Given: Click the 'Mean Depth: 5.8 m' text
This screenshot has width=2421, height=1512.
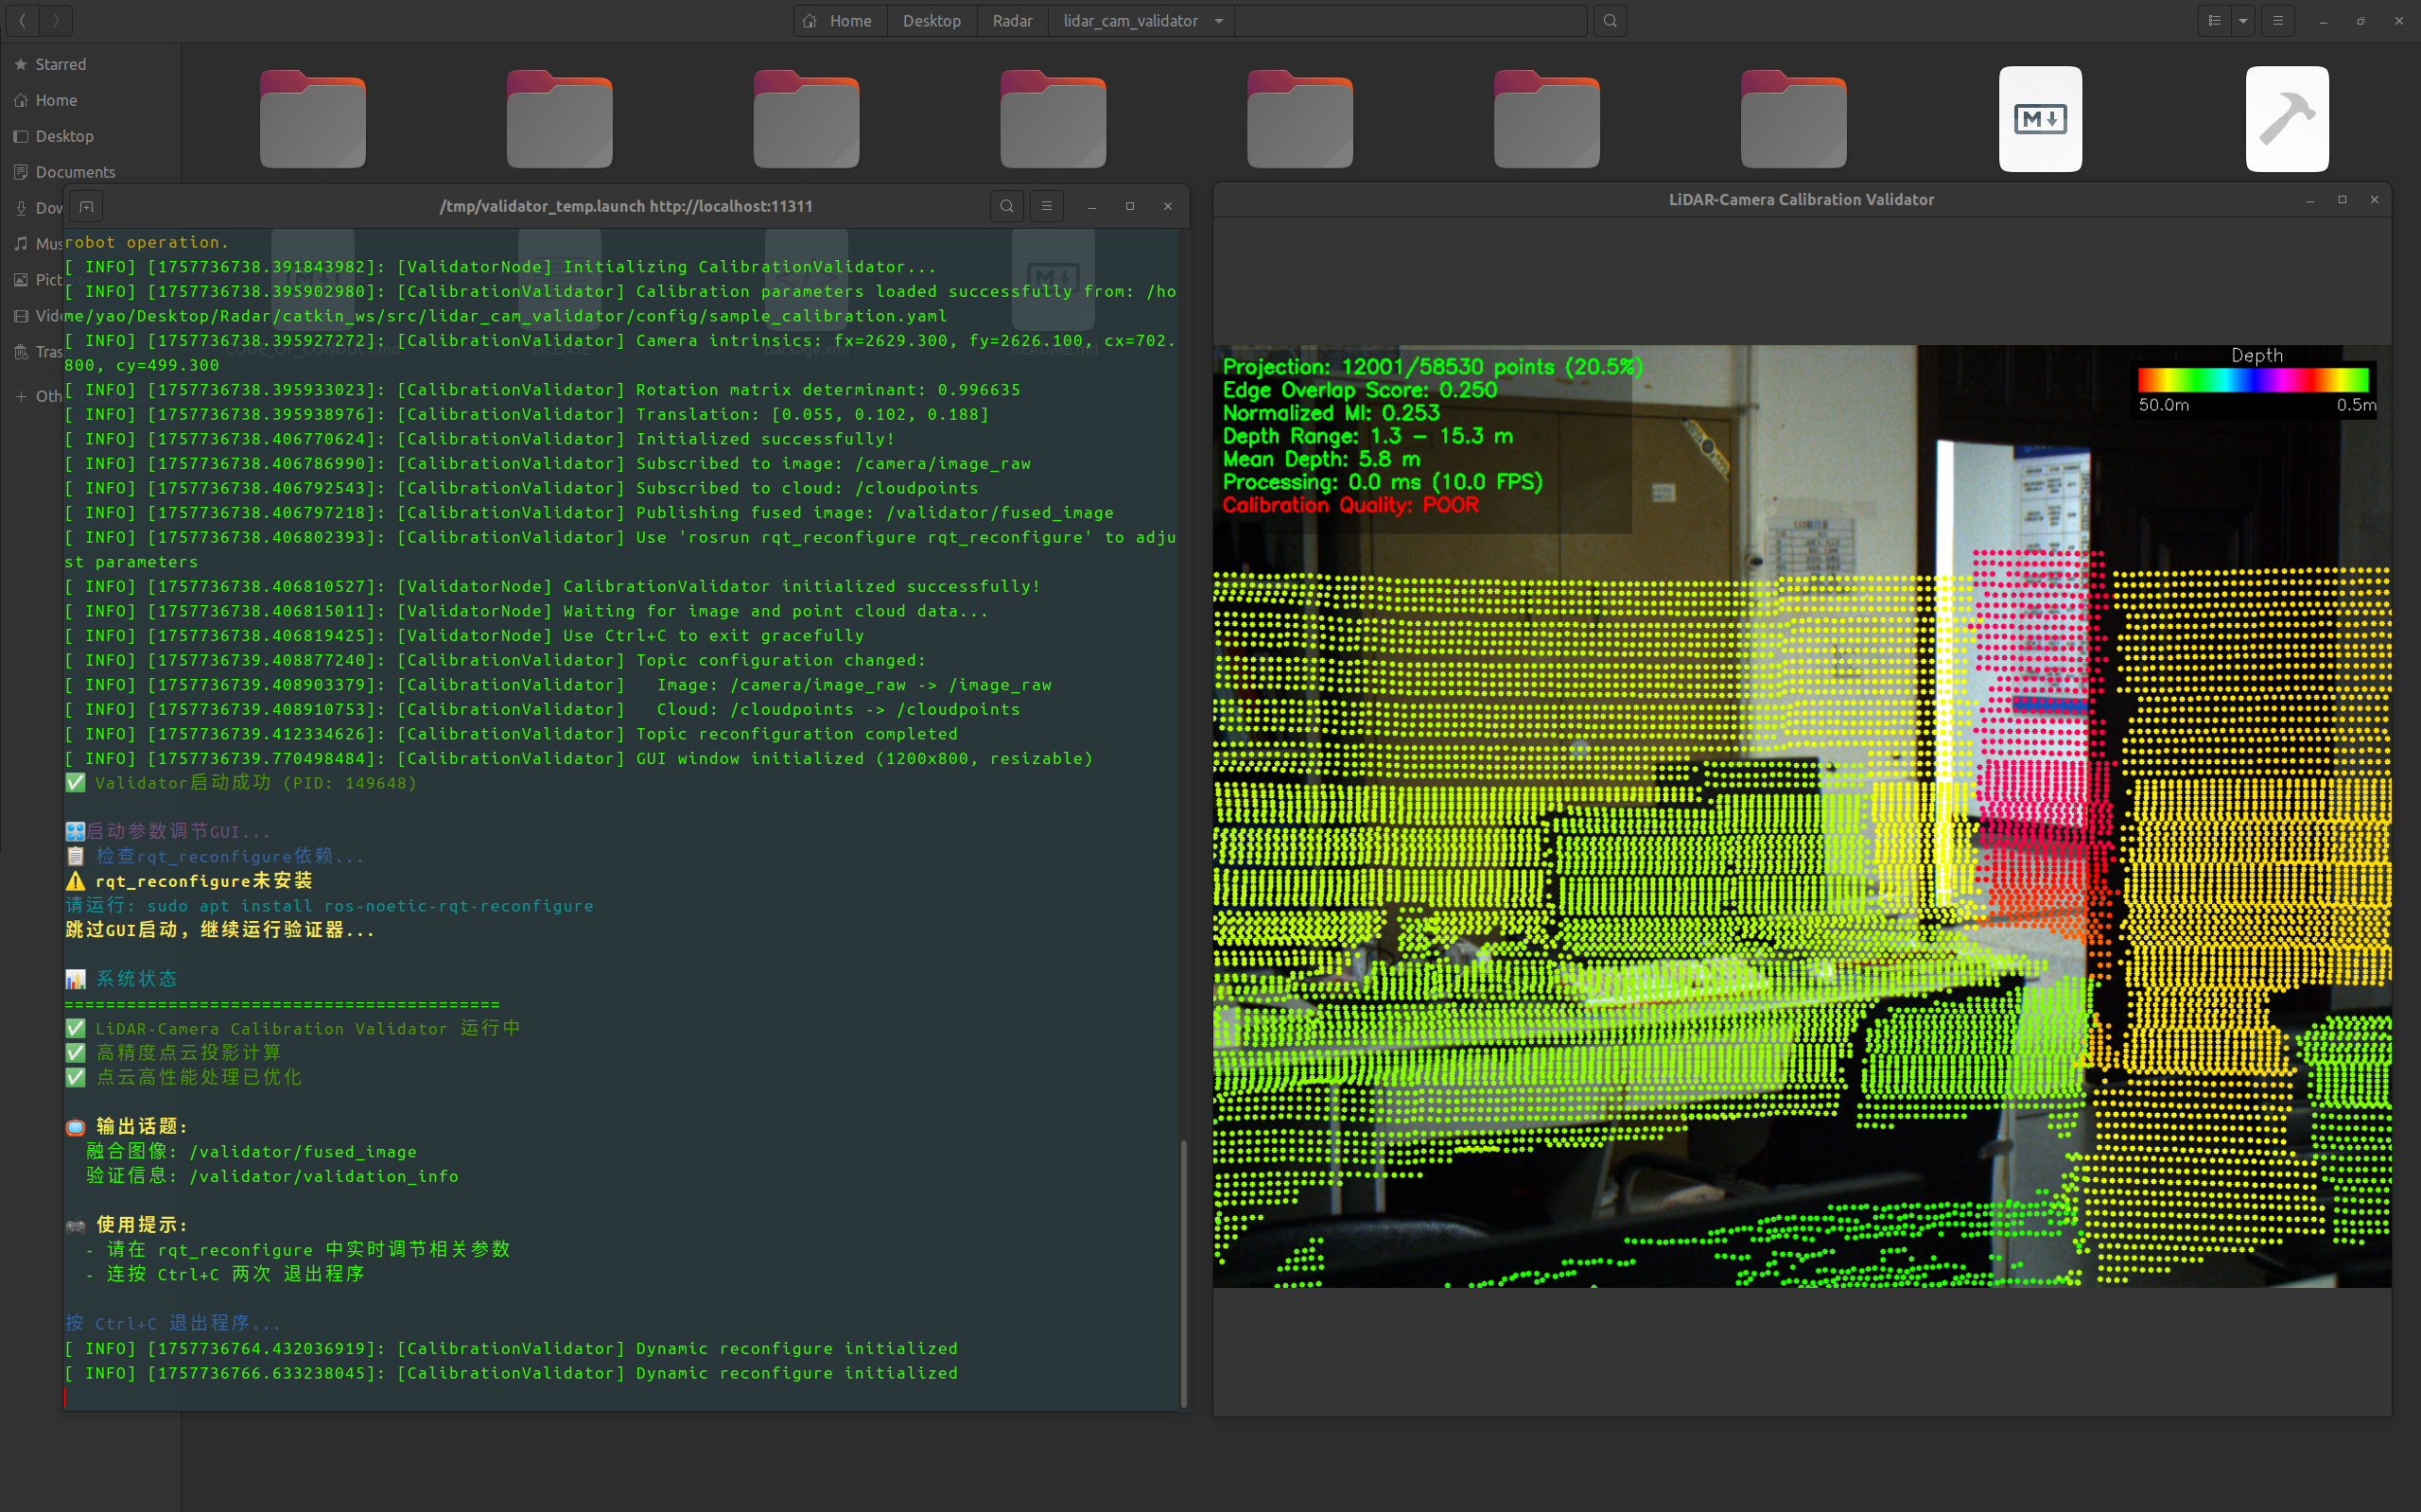Looking at the screenshot, I should tap(1321, 459).
